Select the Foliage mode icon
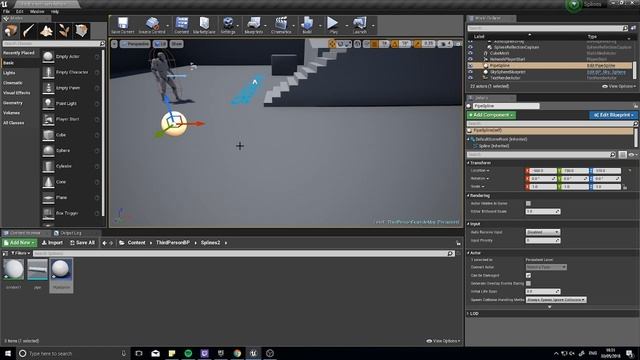The height and width of the screenshot is (360, 640). 64,31
